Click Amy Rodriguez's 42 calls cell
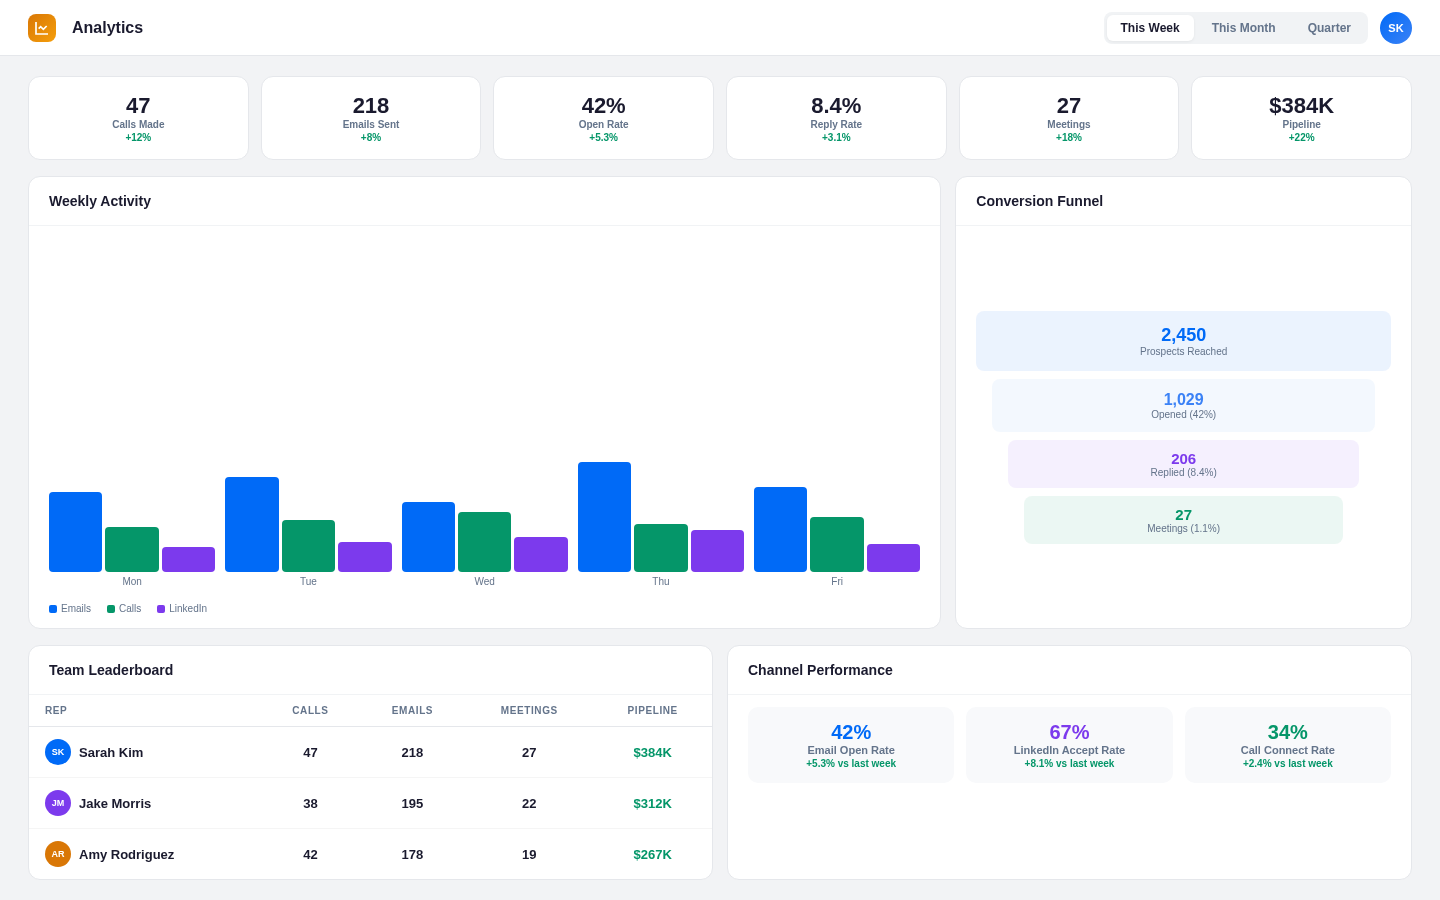The width and height of the screenshot is (1440, 900). pos(310,854)
